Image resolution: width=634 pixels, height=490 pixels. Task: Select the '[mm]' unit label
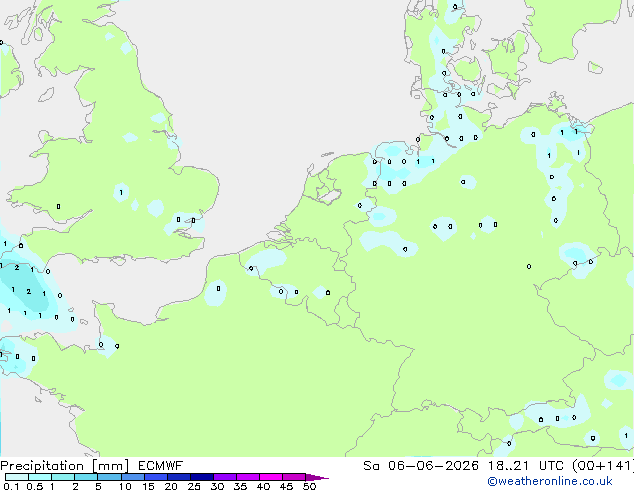[x=110, y=466]
